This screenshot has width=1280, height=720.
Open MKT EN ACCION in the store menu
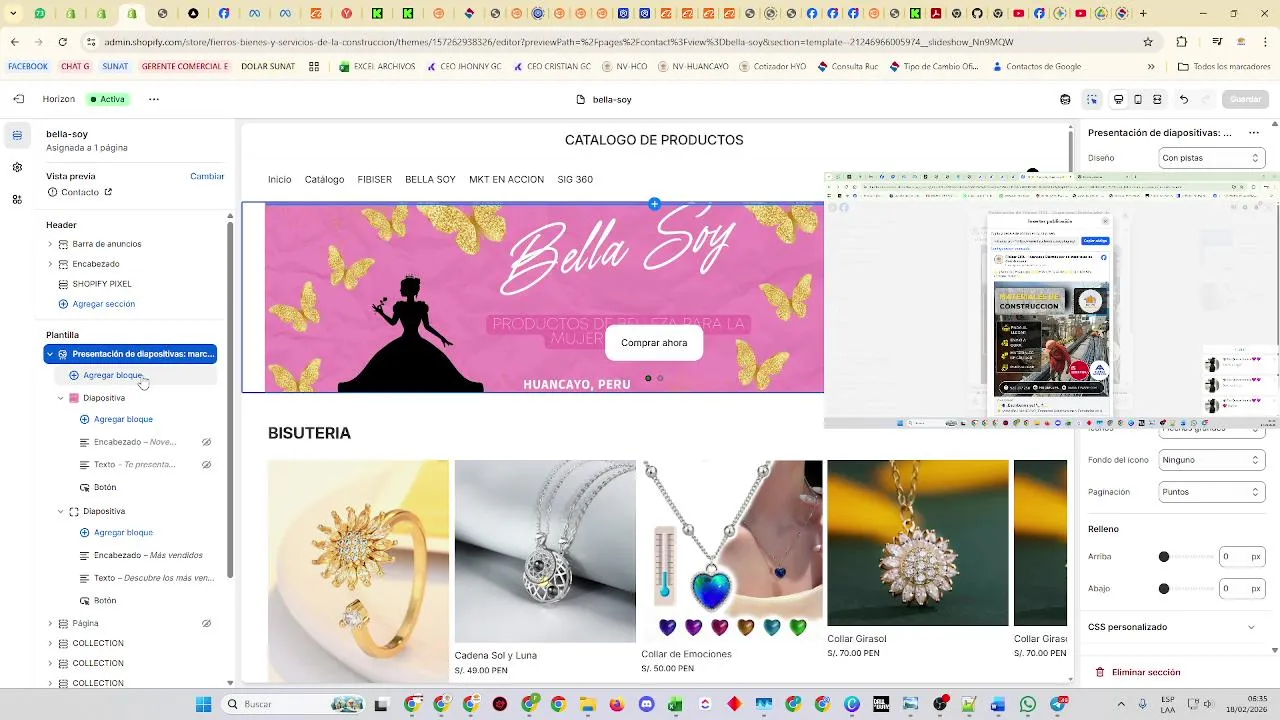[x=506, y=180]
